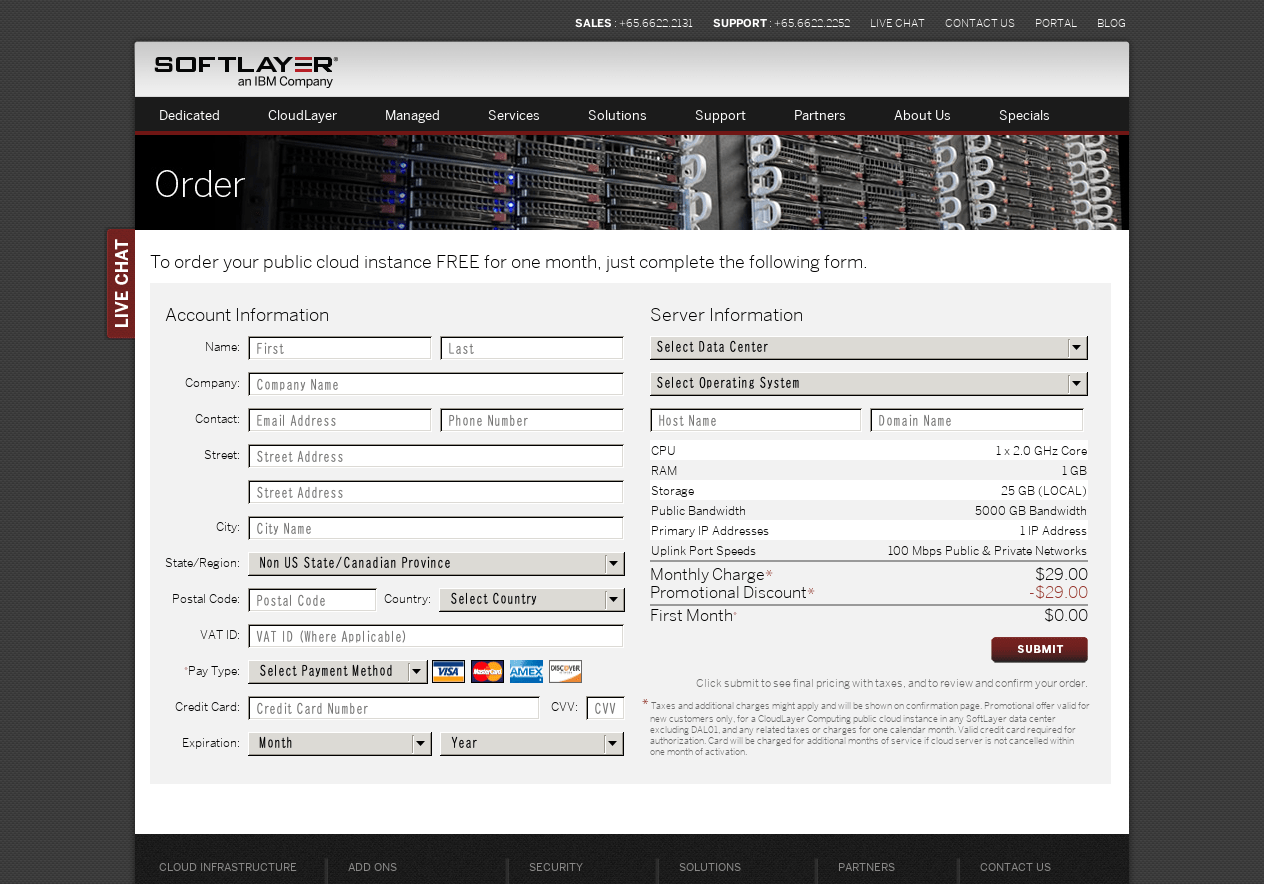
Task: Open Select Payment Method dropdown
Action: (338, 671)
